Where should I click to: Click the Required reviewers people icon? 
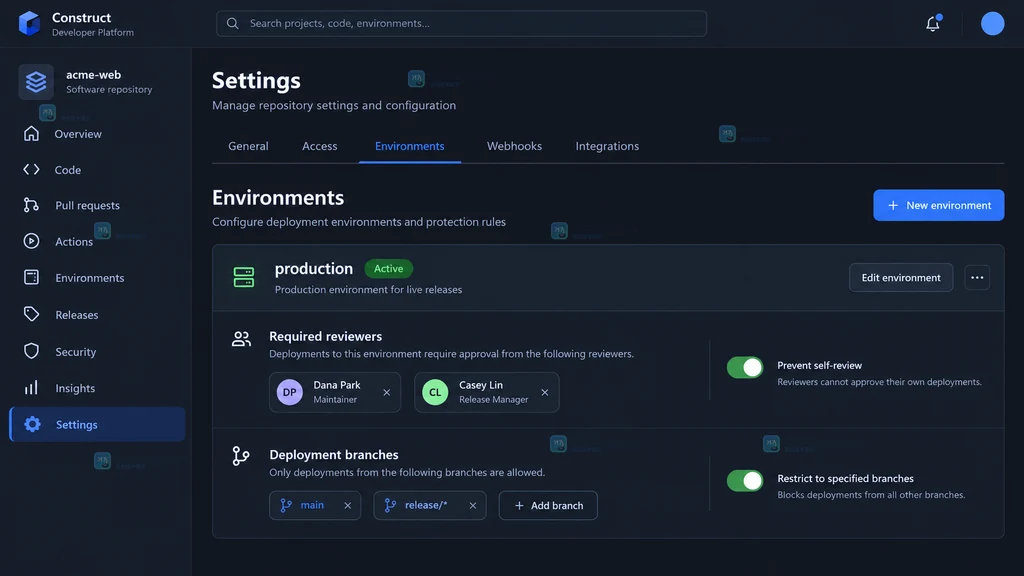pyautogui.click(x=241, y=338)
